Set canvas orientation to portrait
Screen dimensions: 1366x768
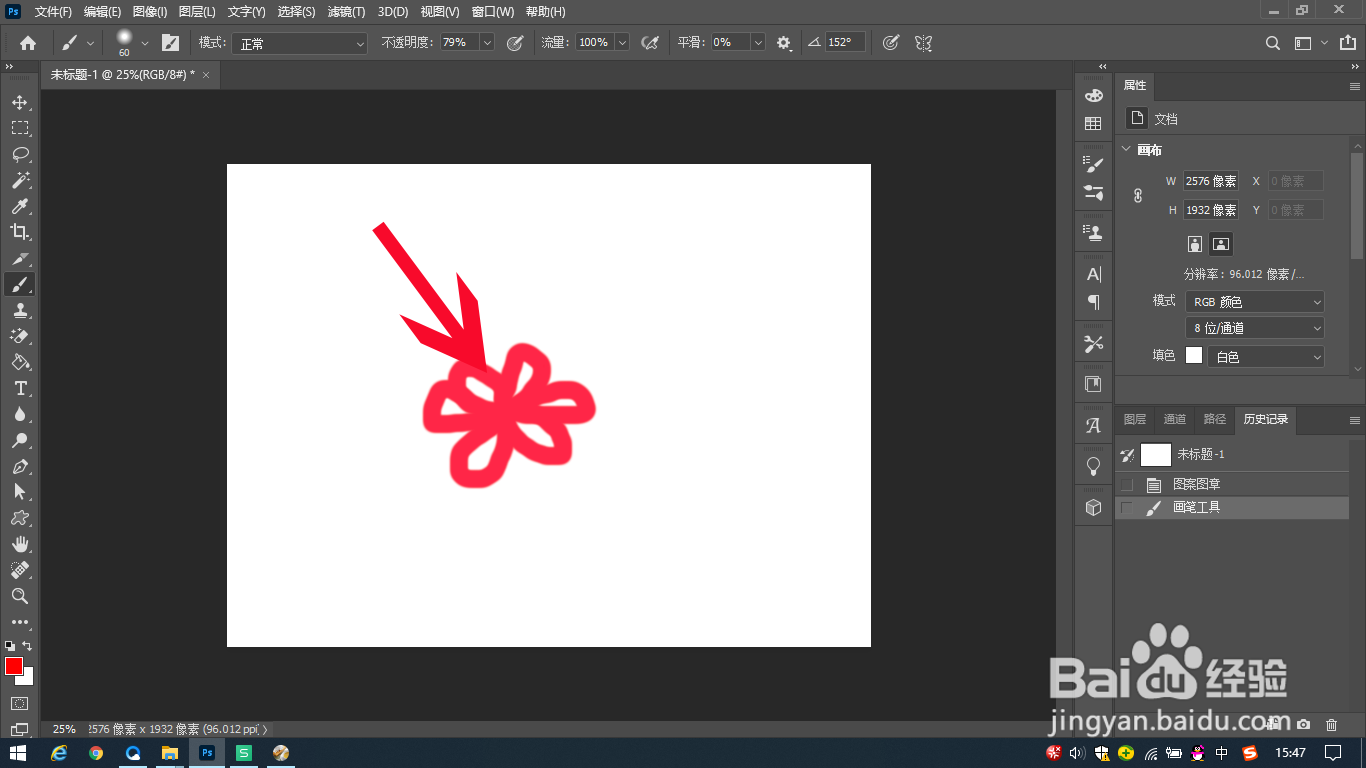(1194, 244)
